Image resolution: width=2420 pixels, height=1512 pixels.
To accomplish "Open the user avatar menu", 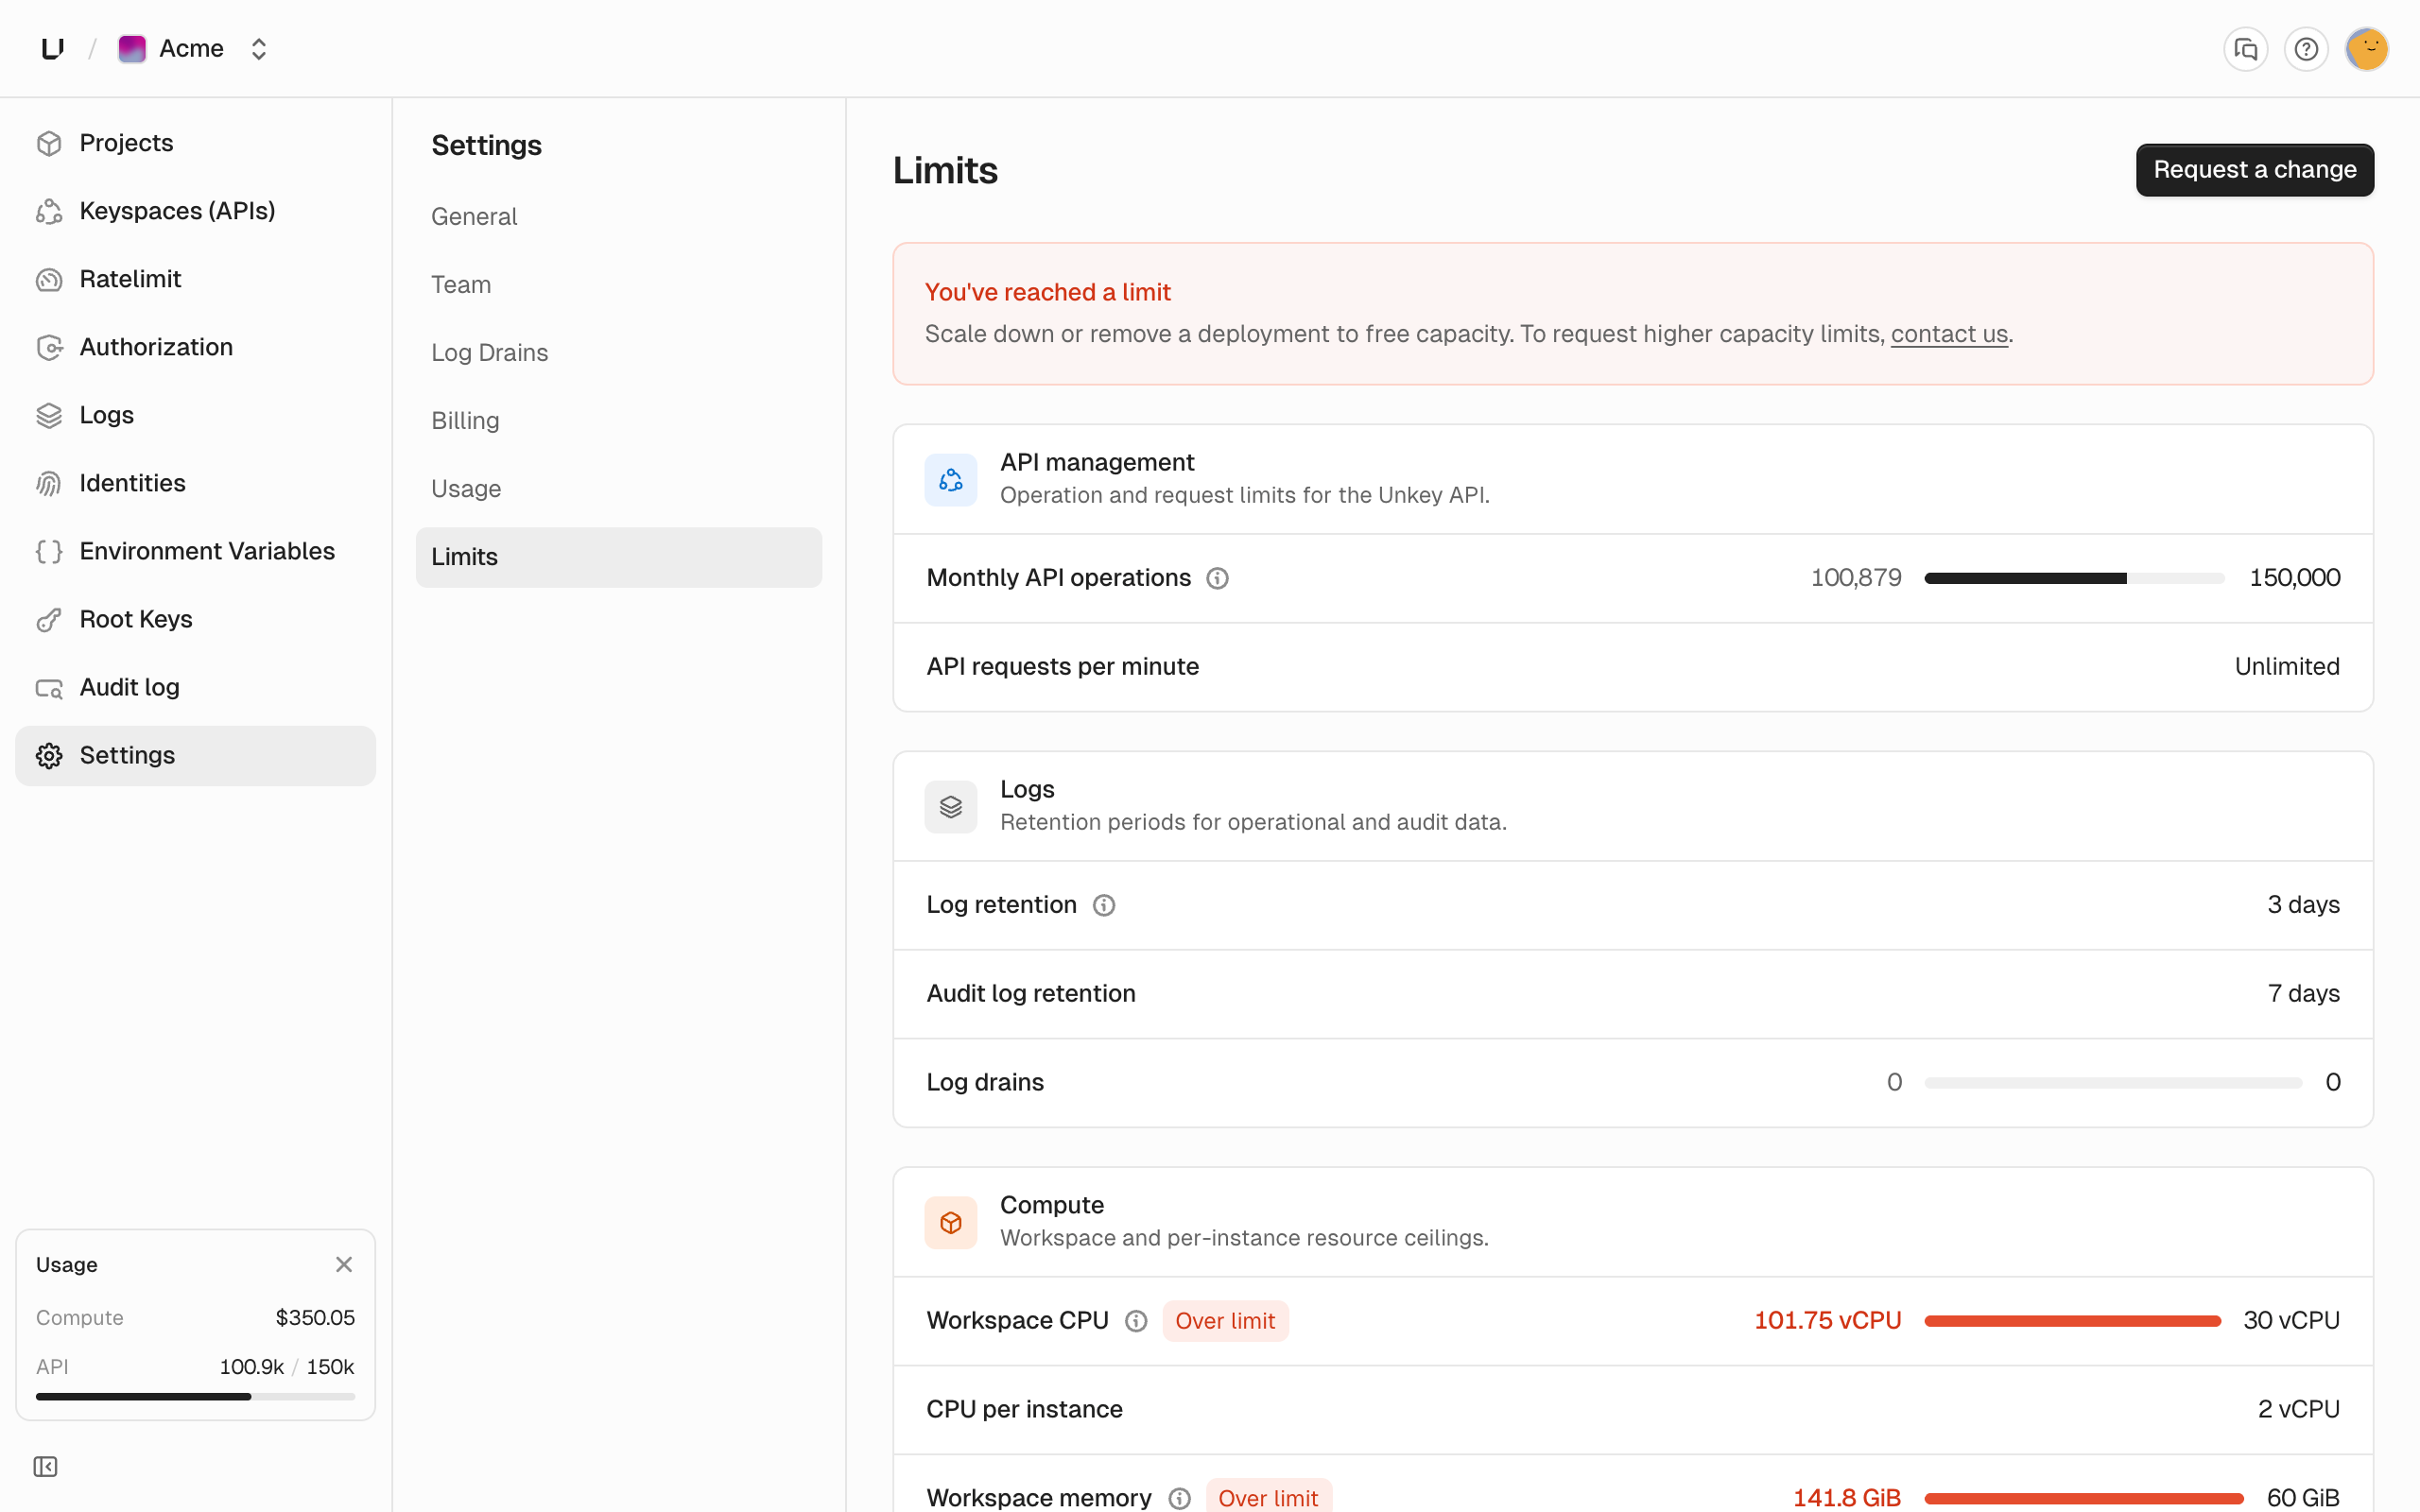I will coord(2367,49).
